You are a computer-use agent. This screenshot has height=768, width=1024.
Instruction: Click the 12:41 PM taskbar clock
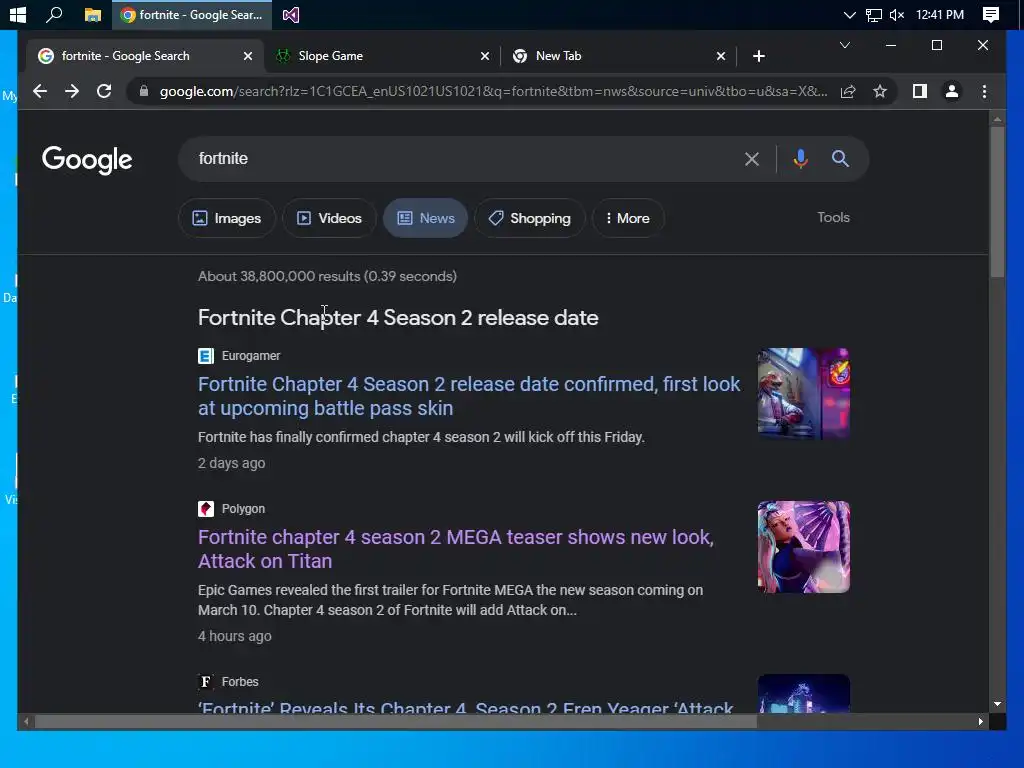coord(940,14)
